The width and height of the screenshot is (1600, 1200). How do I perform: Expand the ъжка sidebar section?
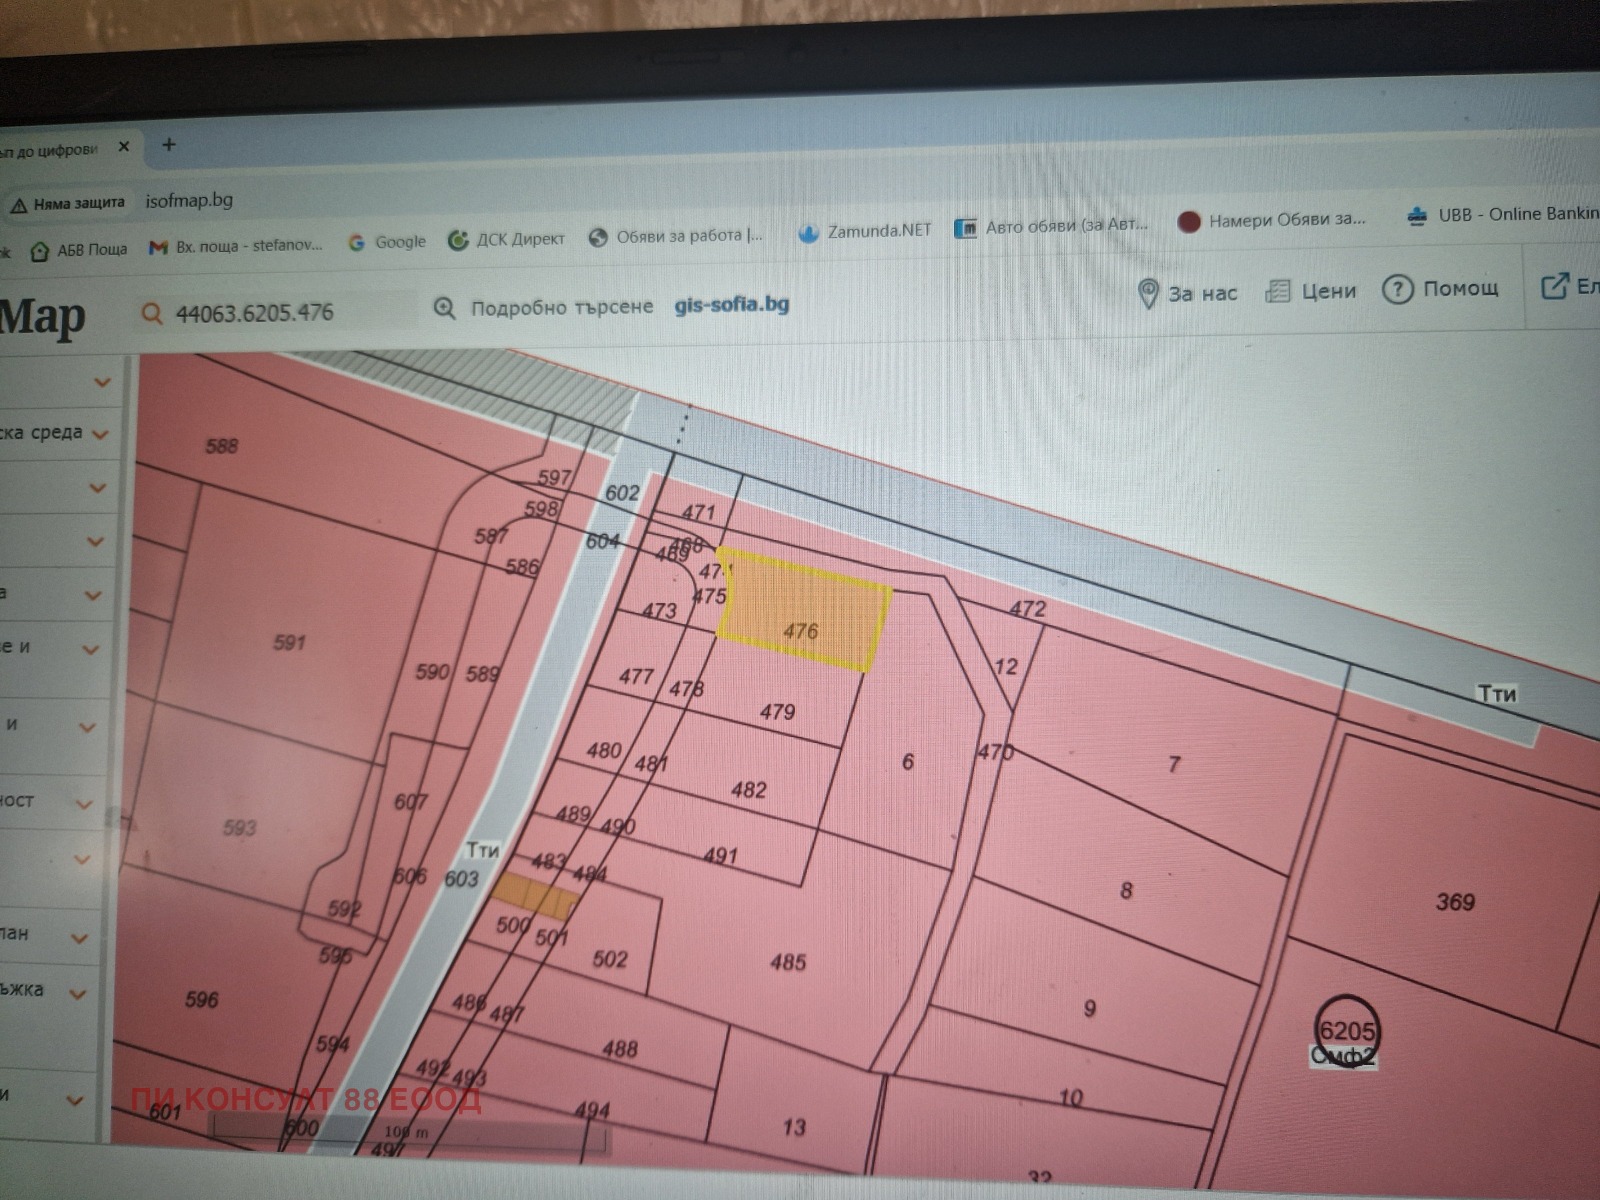pyautogui.click(x=77, y=993)
